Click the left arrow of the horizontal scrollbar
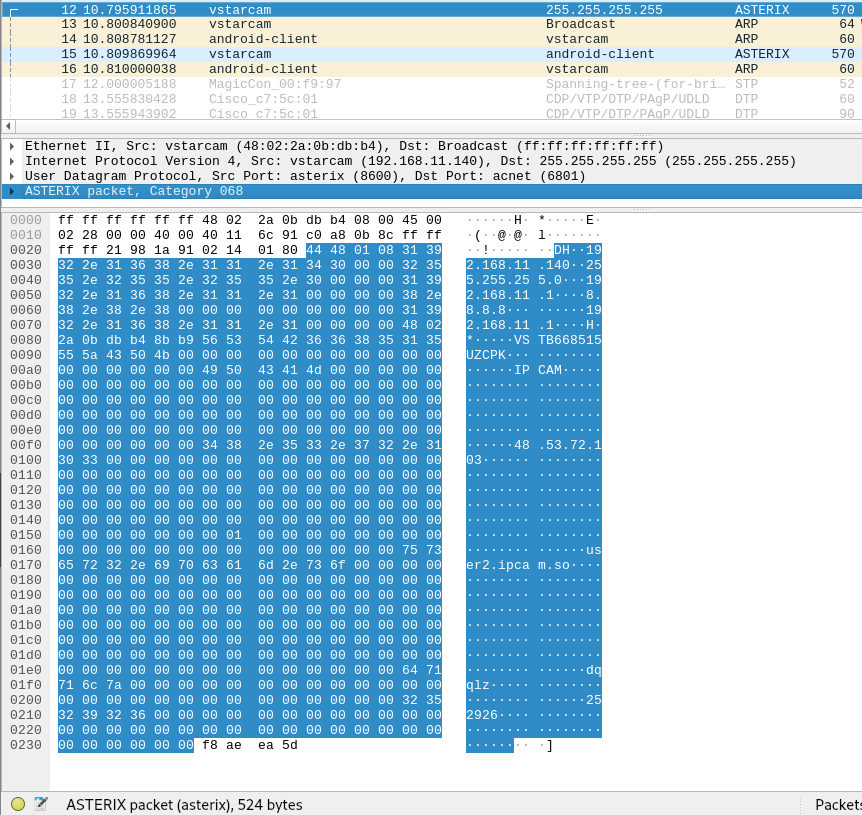 point(8,126)
